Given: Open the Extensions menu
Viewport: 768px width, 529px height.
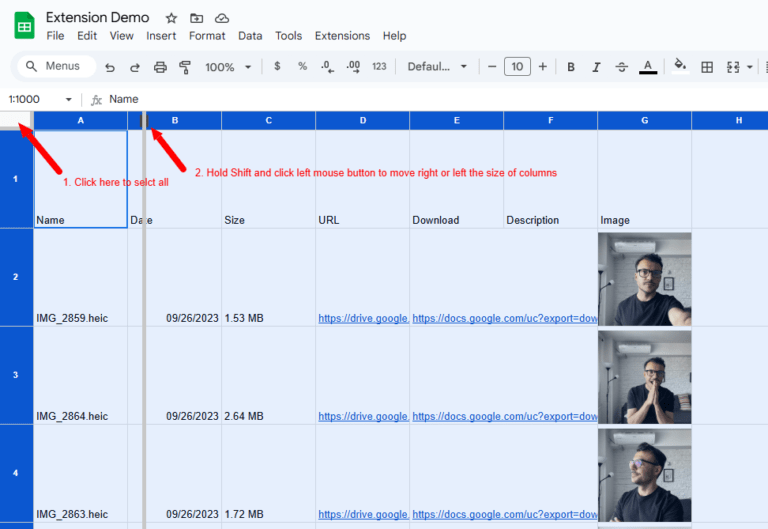Looking at the screenshot, I should coord(342,36).
